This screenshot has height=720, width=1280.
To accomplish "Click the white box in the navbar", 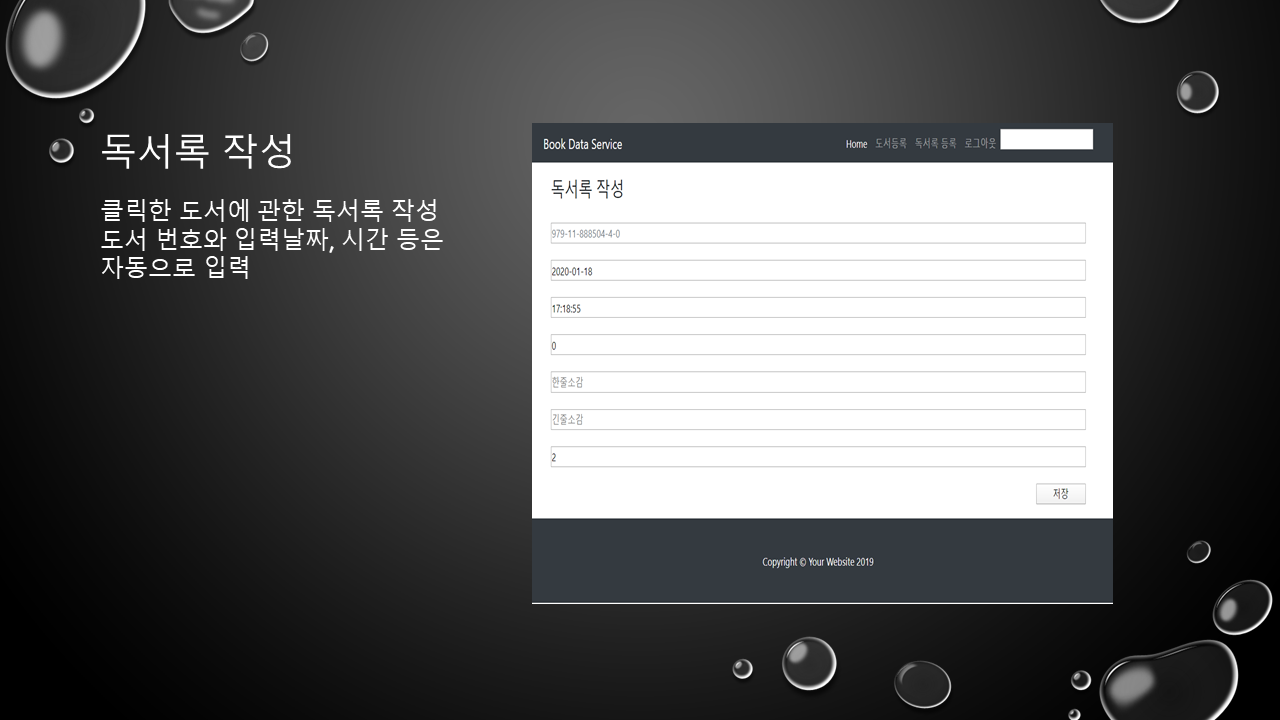I will click(x=1046, y=140).
